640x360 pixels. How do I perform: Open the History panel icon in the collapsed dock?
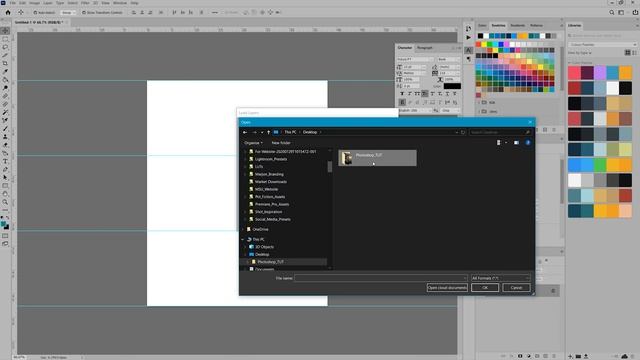point(468,29)
